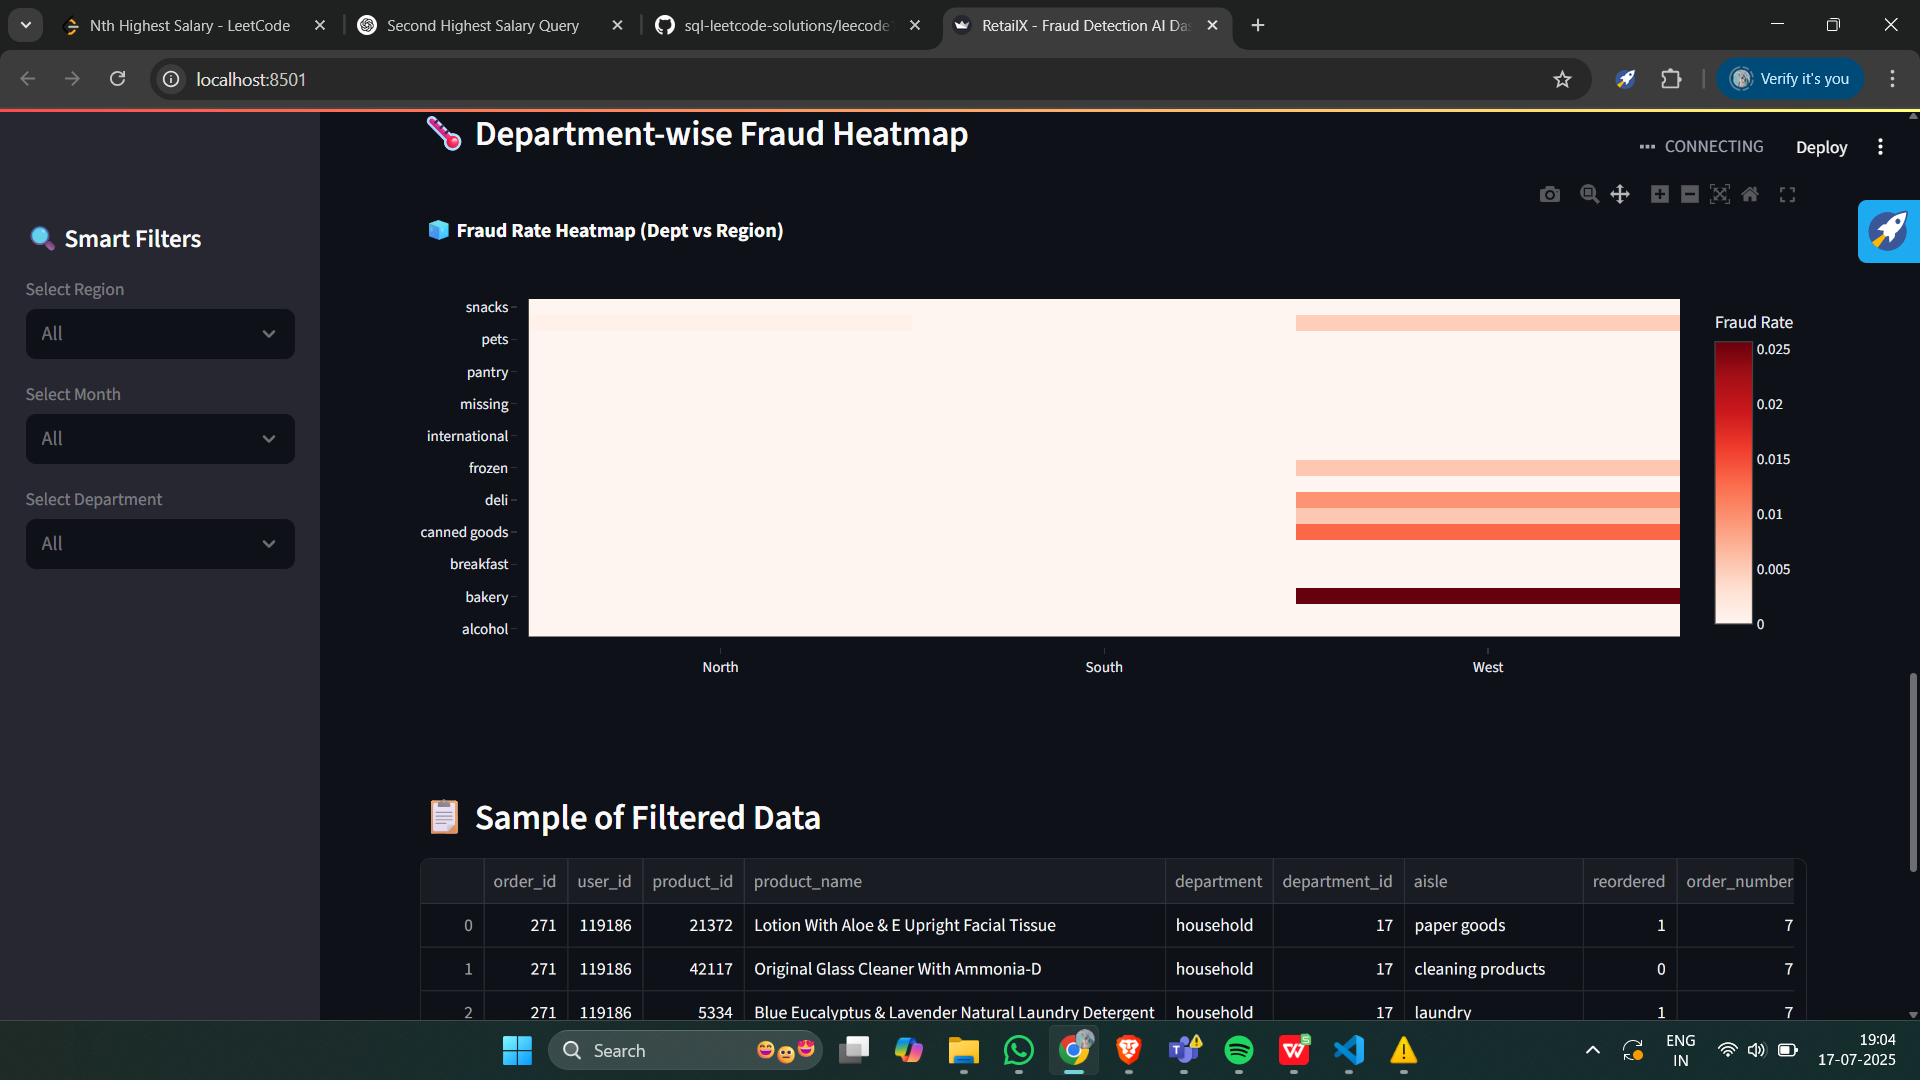Screen dimensions: 1920x1080
Task: Click the dark red bakery West heatmap cell
Action: [1487, 596]
